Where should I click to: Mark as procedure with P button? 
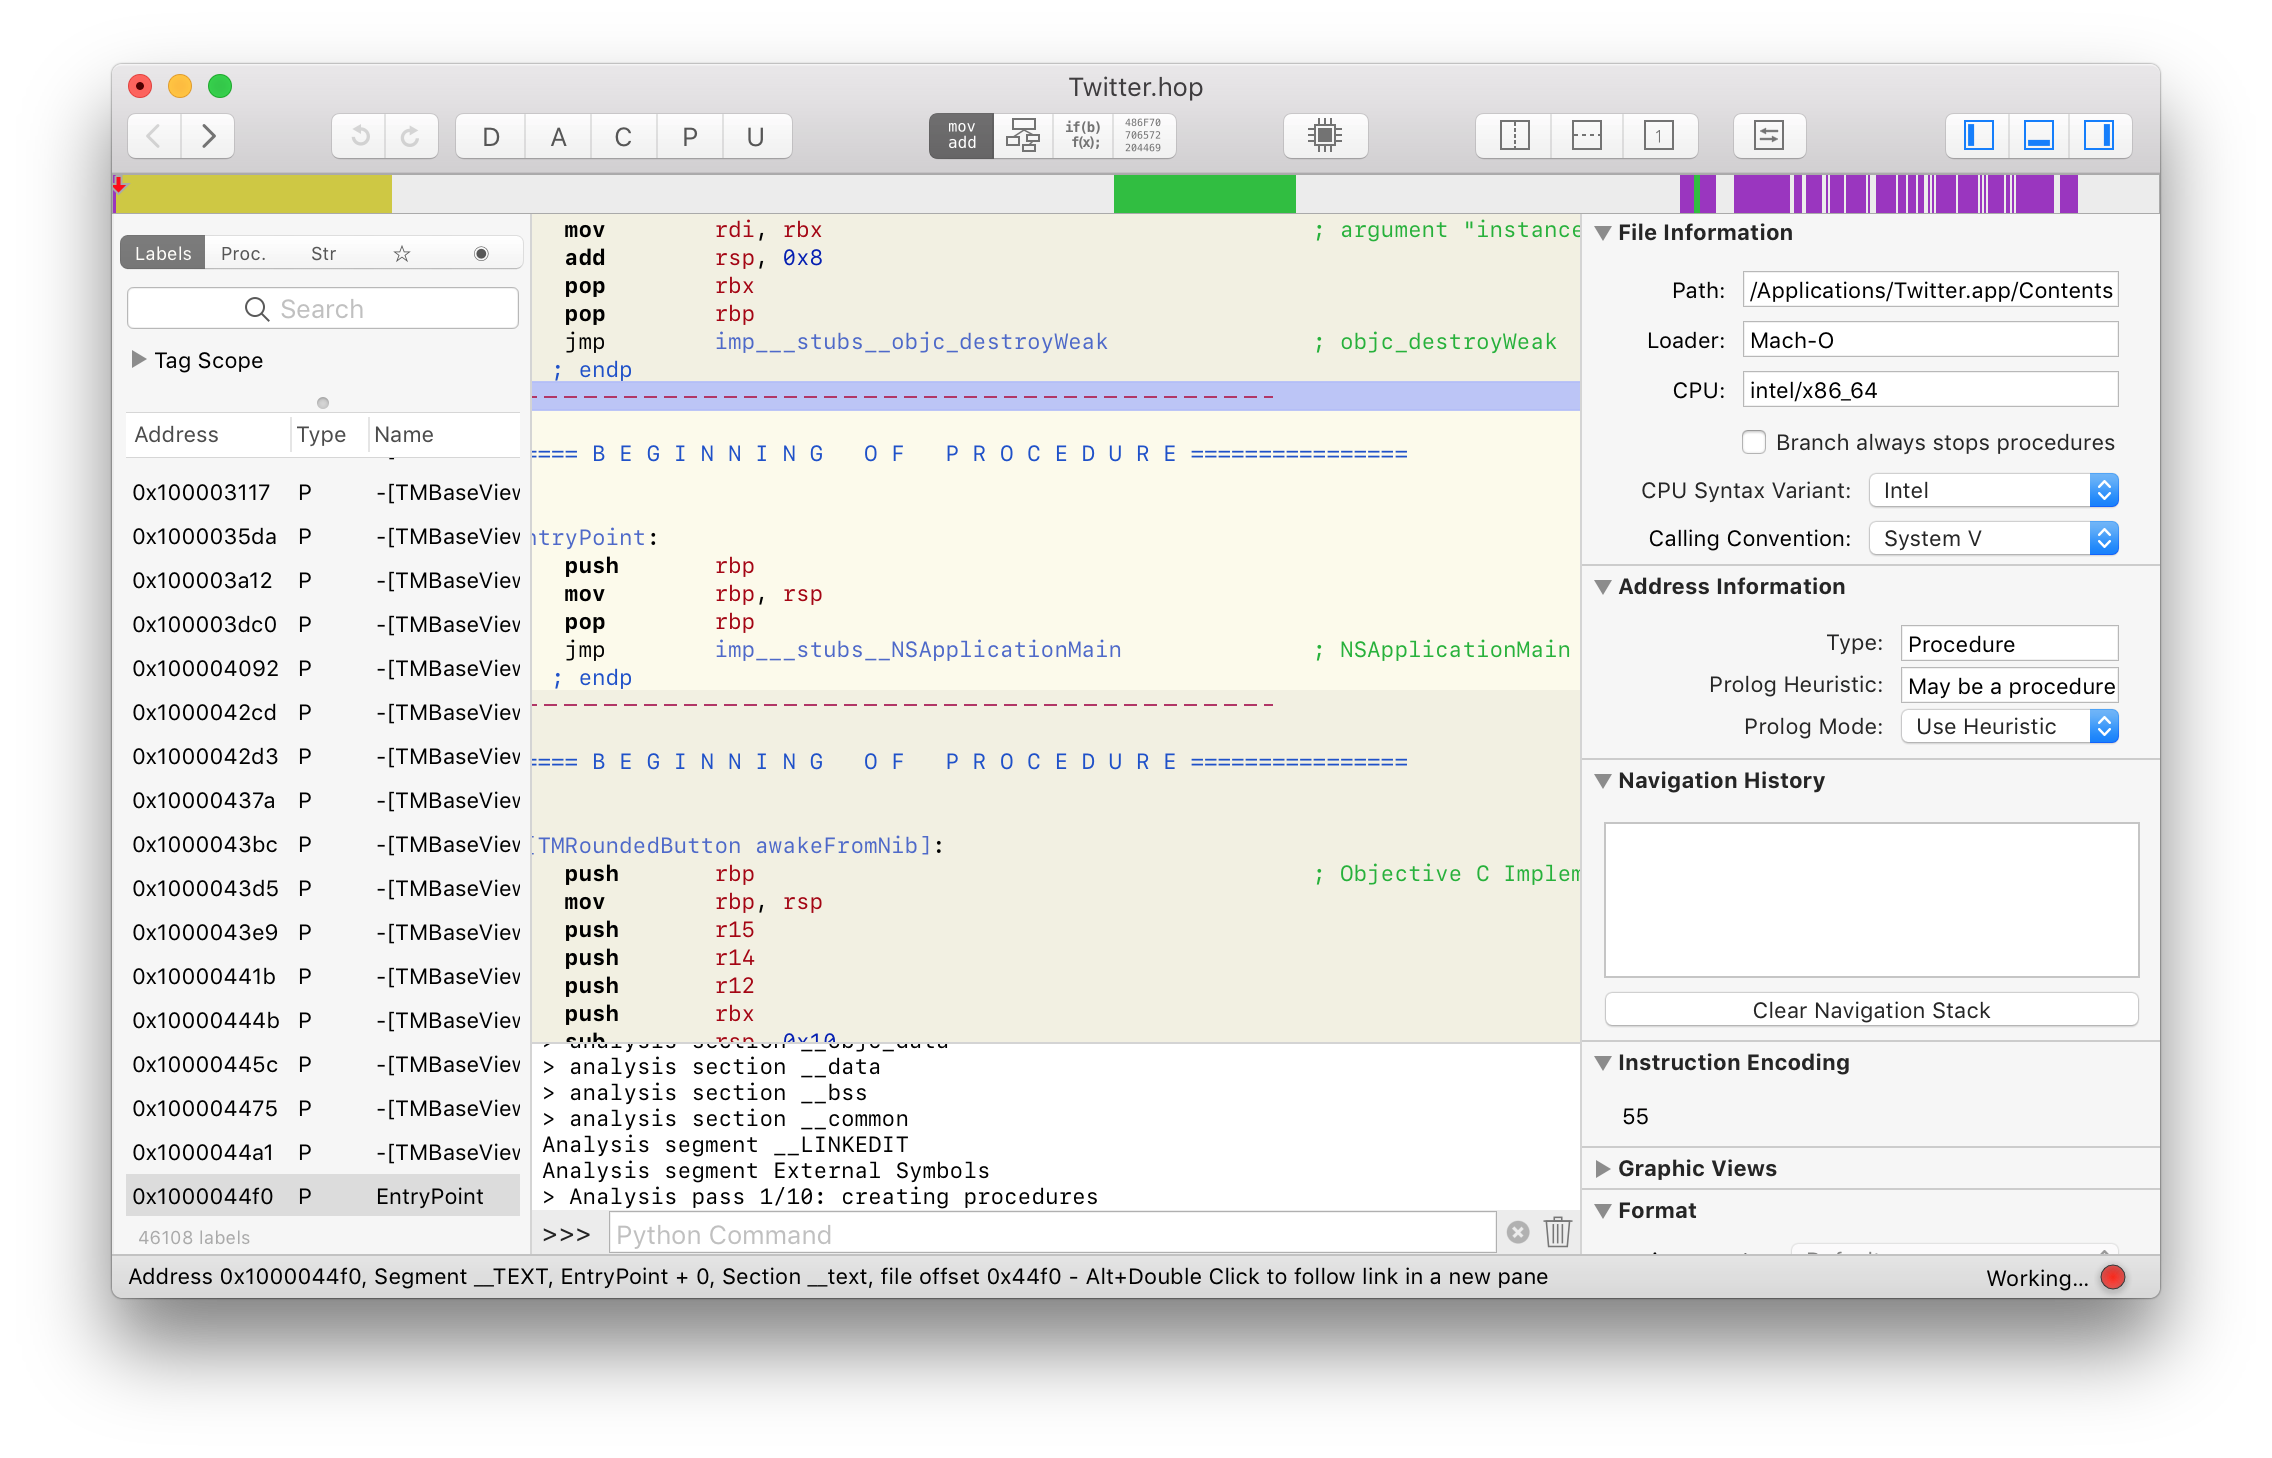point(690,136)
